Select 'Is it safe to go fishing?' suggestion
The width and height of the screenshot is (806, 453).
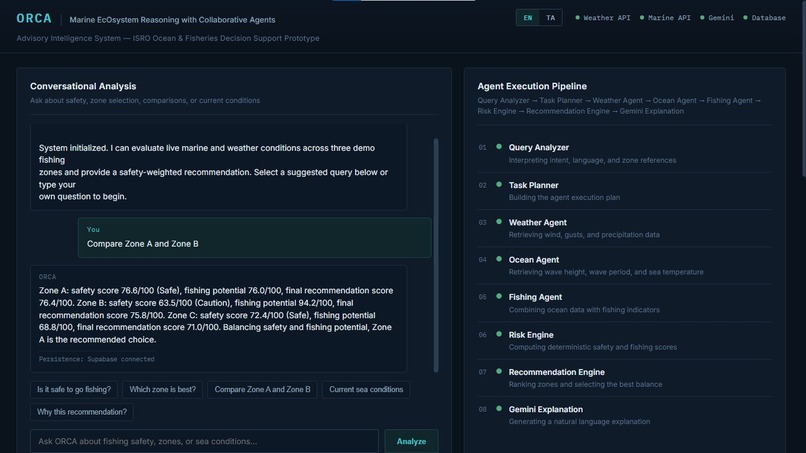74,390
